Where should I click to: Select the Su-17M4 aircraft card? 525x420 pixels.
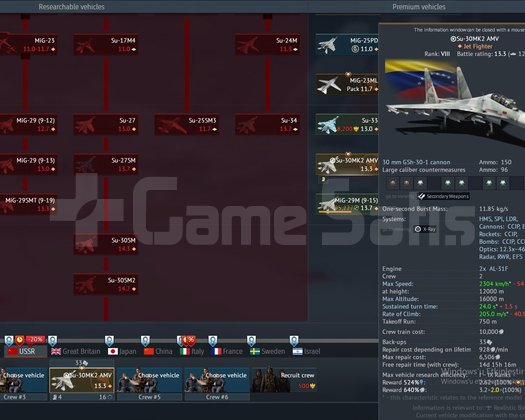coord(106,44)
